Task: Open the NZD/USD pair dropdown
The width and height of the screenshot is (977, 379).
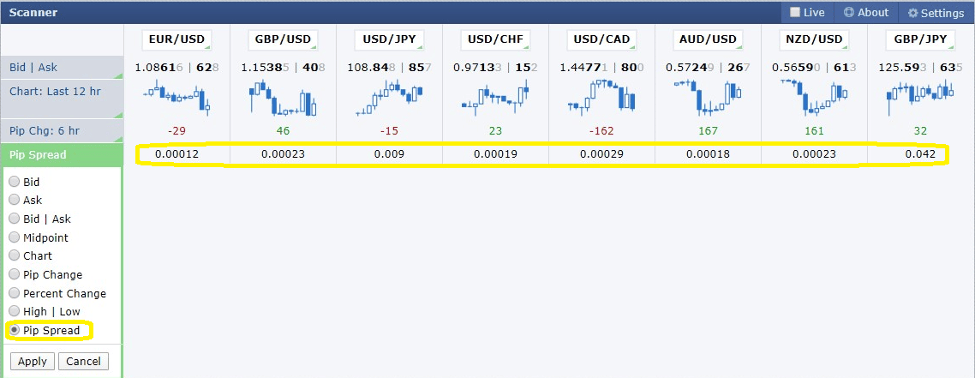Action: coord(814,39)
